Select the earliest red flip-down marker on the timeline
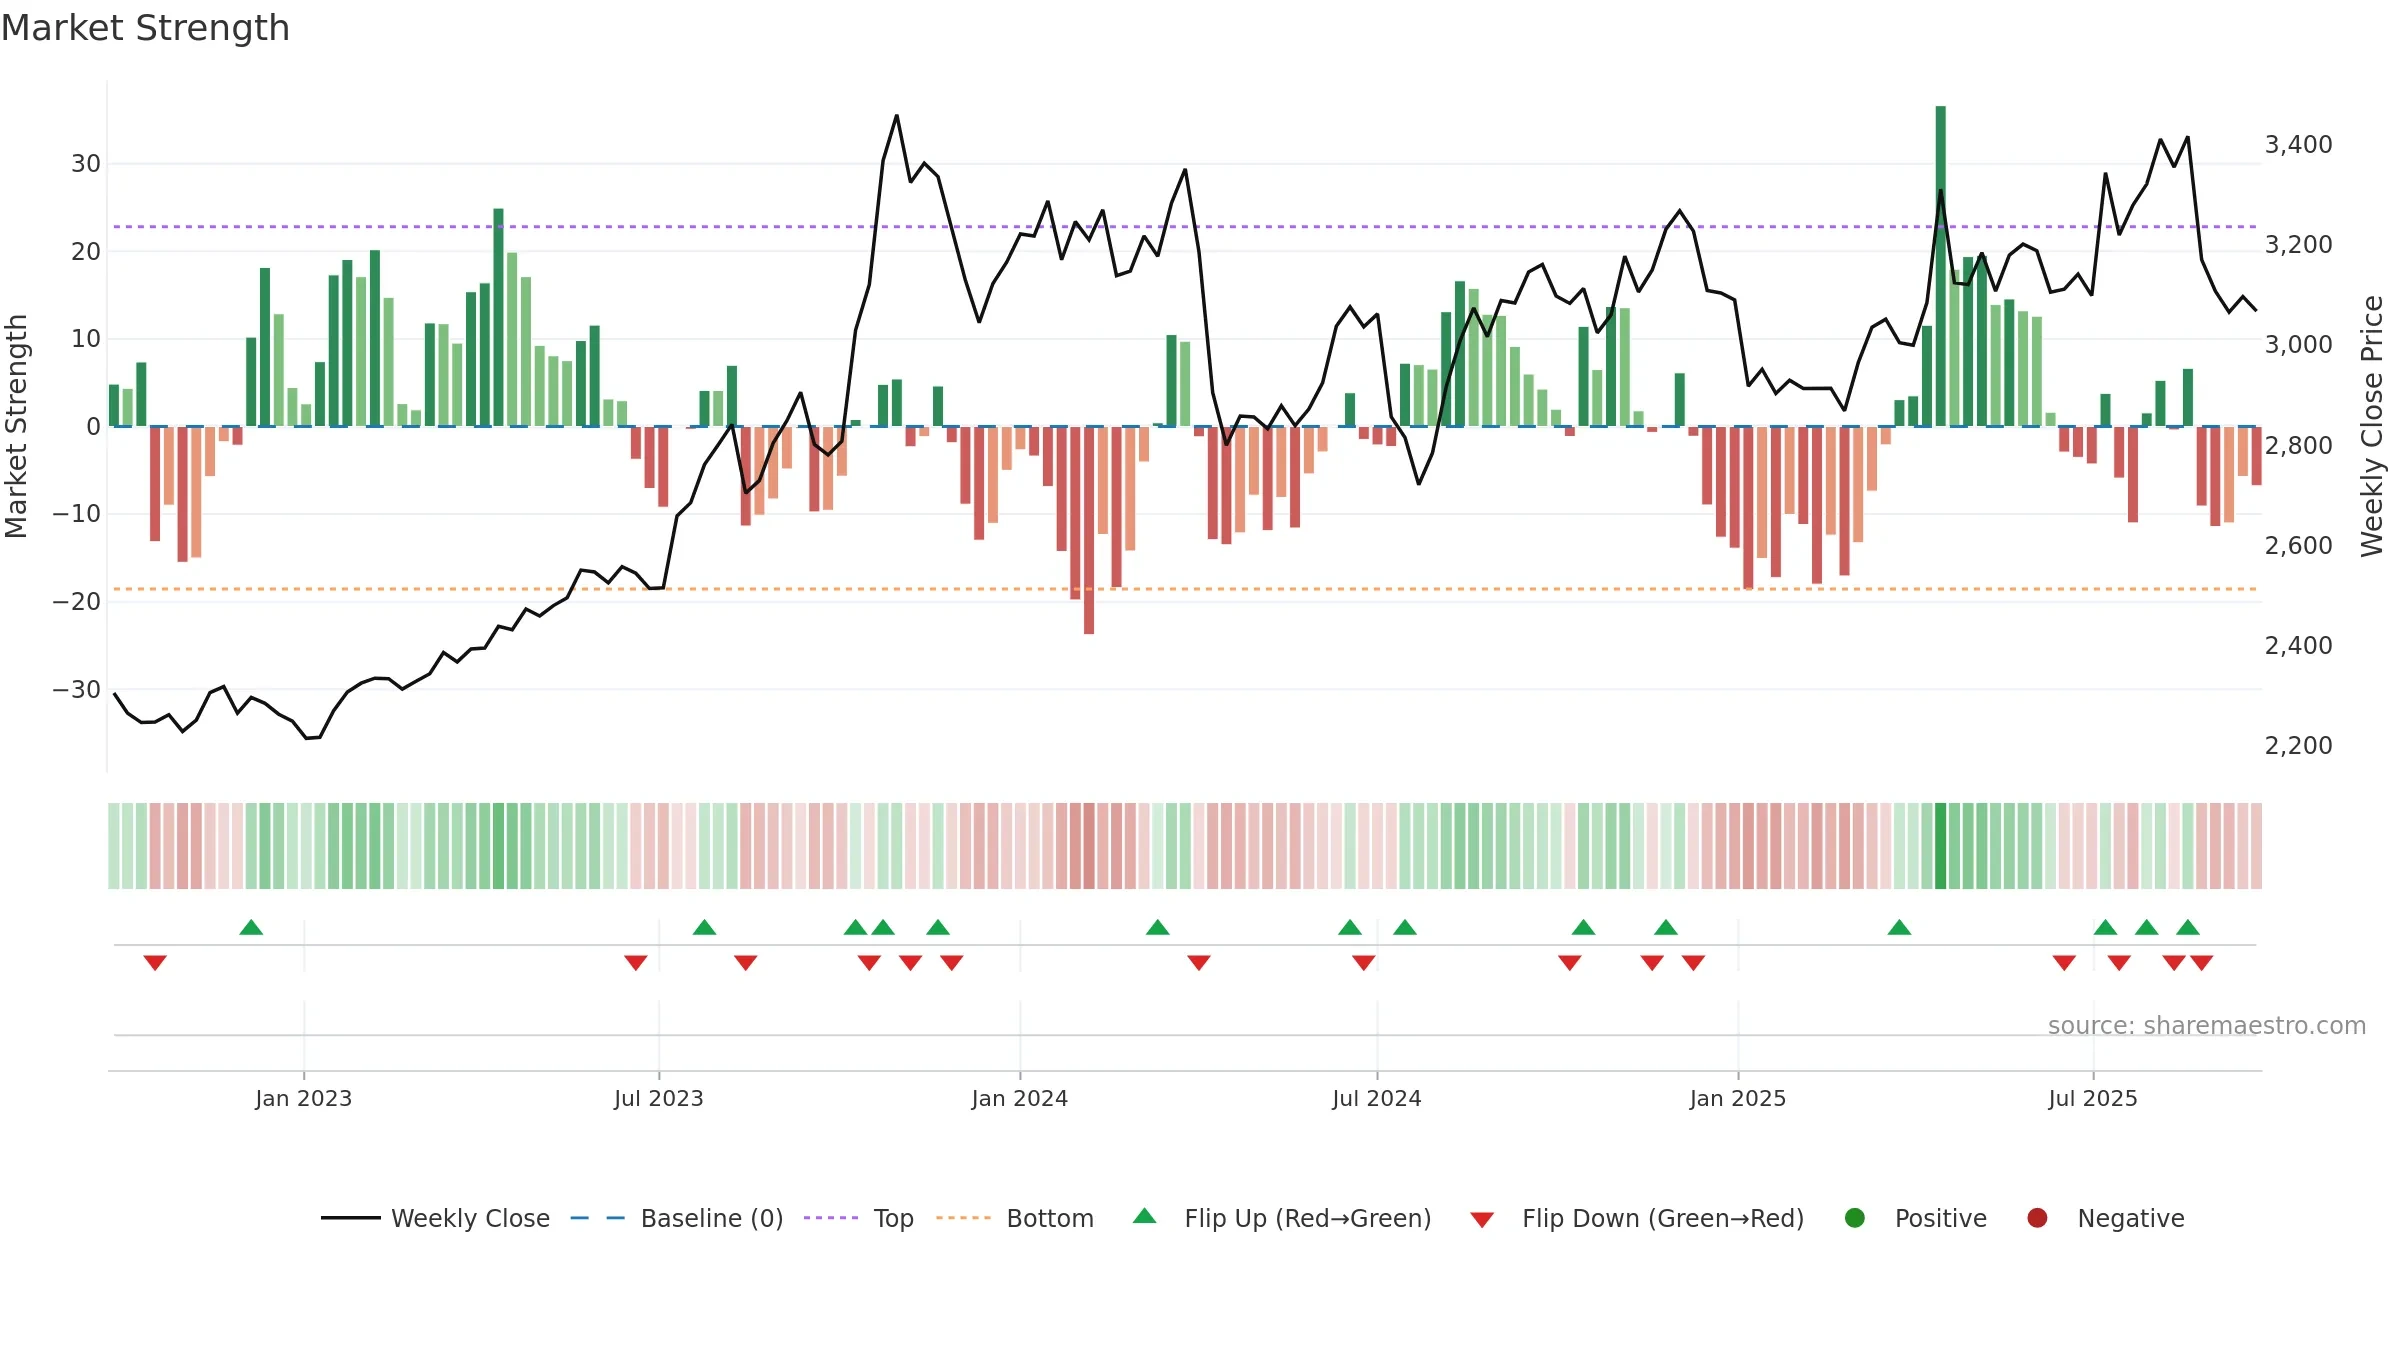This screenshot has height=1350, width=2400. pyautogui.click(x=155, y=963)
